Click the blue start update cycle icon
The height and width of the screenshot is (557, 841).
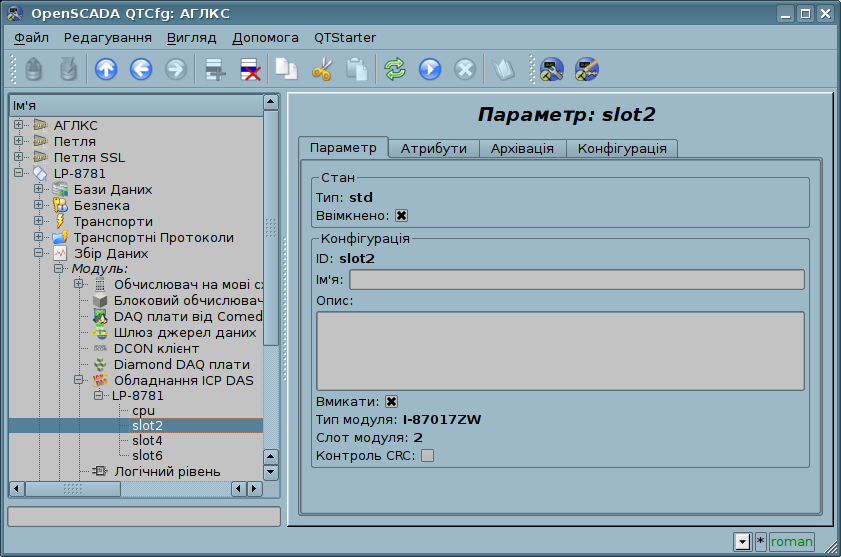point(430,69)
